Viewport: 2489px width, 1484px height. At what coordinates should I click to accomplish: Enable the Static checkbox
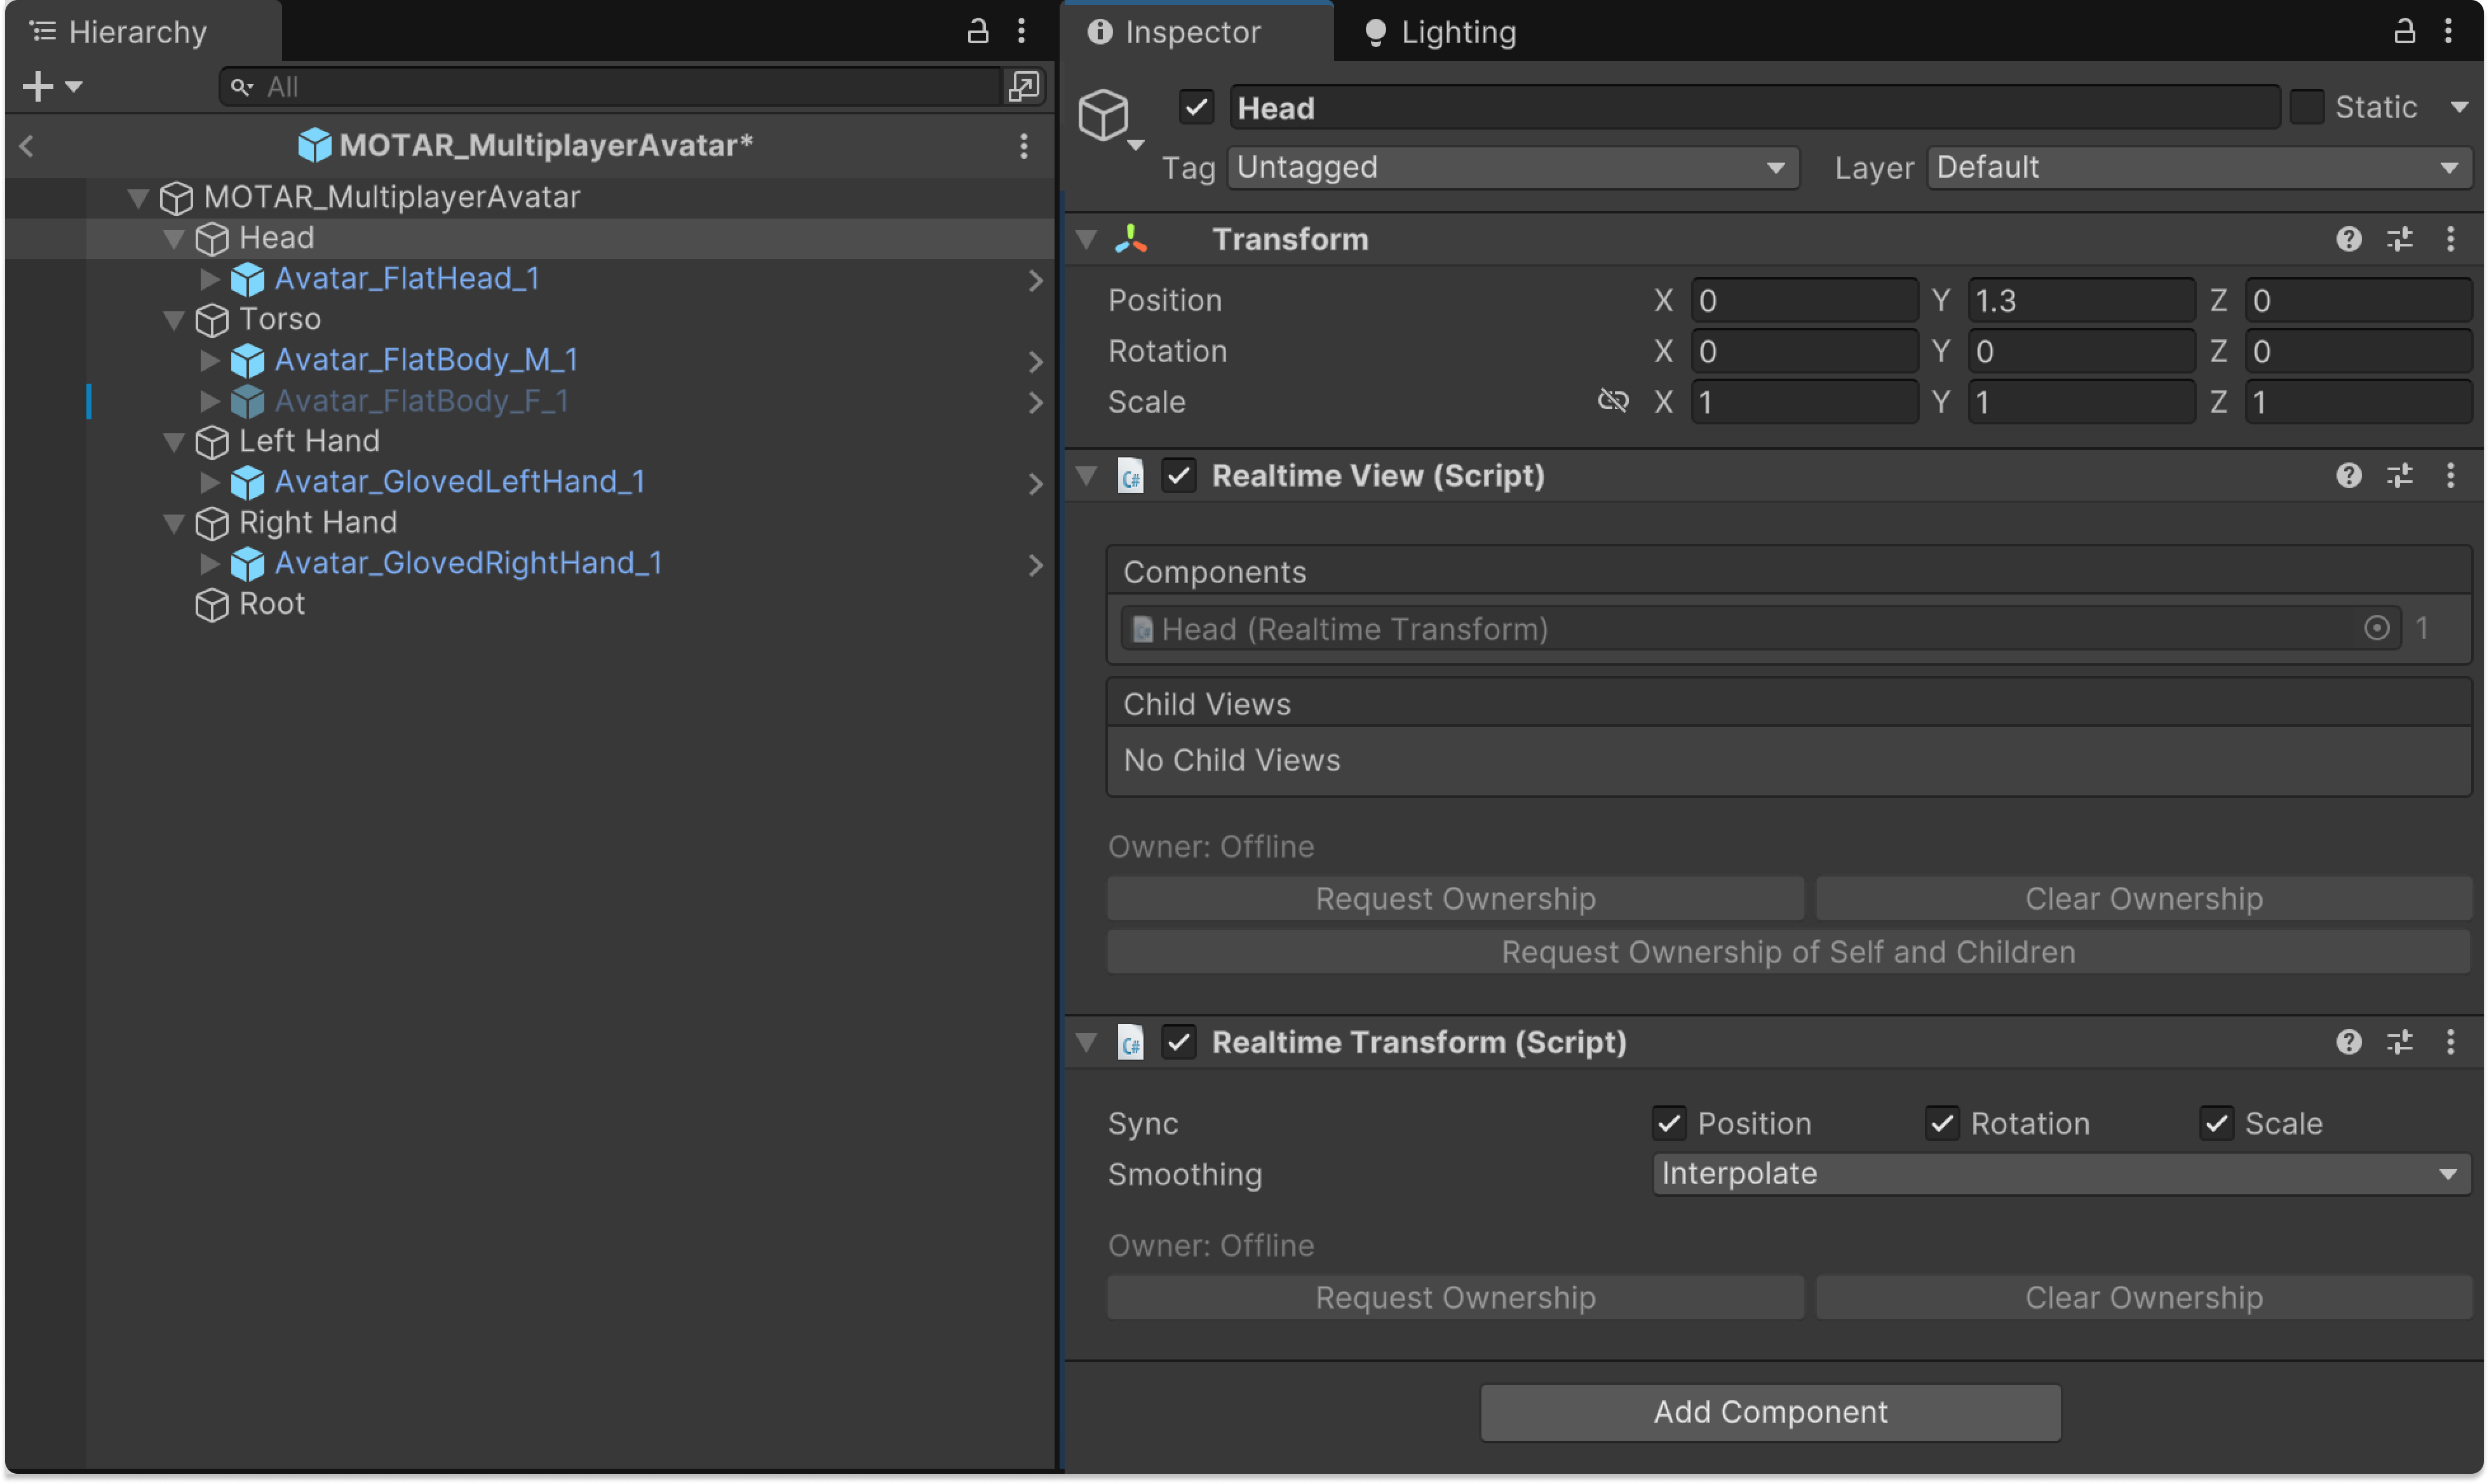(x=2306, y=107)
